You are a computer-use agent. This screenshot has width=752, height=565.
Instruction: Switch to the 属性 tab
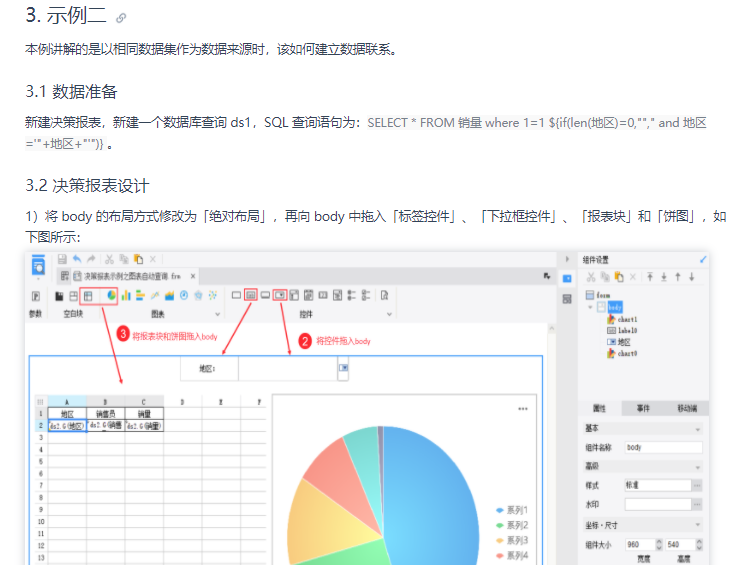coord(599,408)
